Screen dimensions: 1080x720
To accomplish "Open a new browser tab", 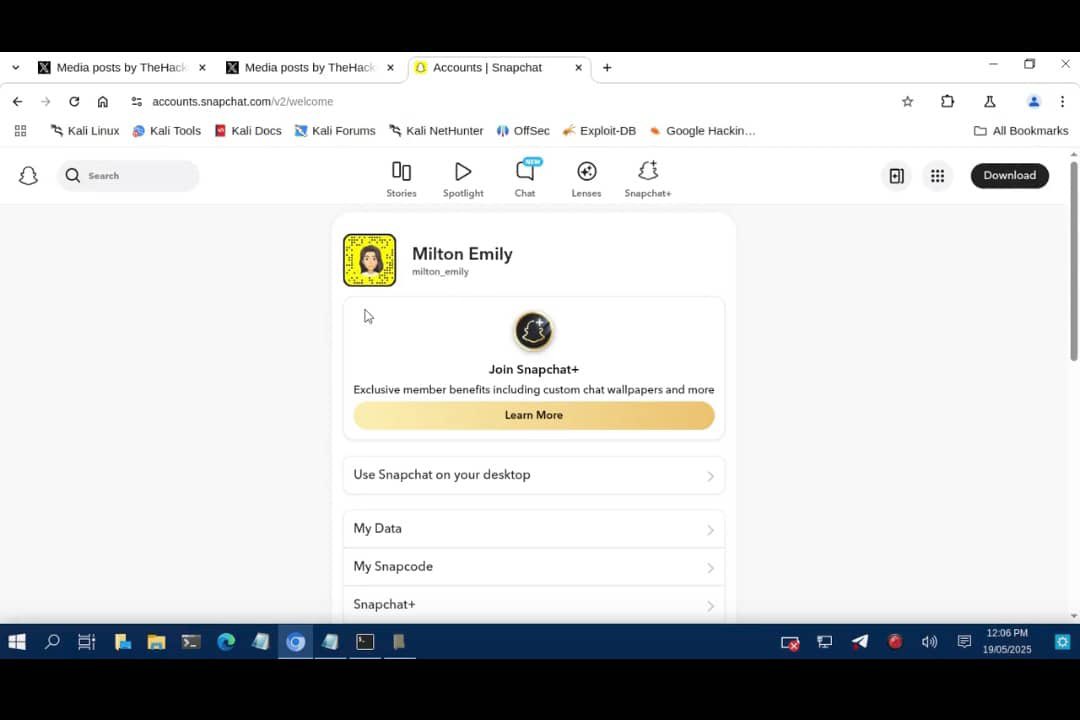I will click(607, 68).
